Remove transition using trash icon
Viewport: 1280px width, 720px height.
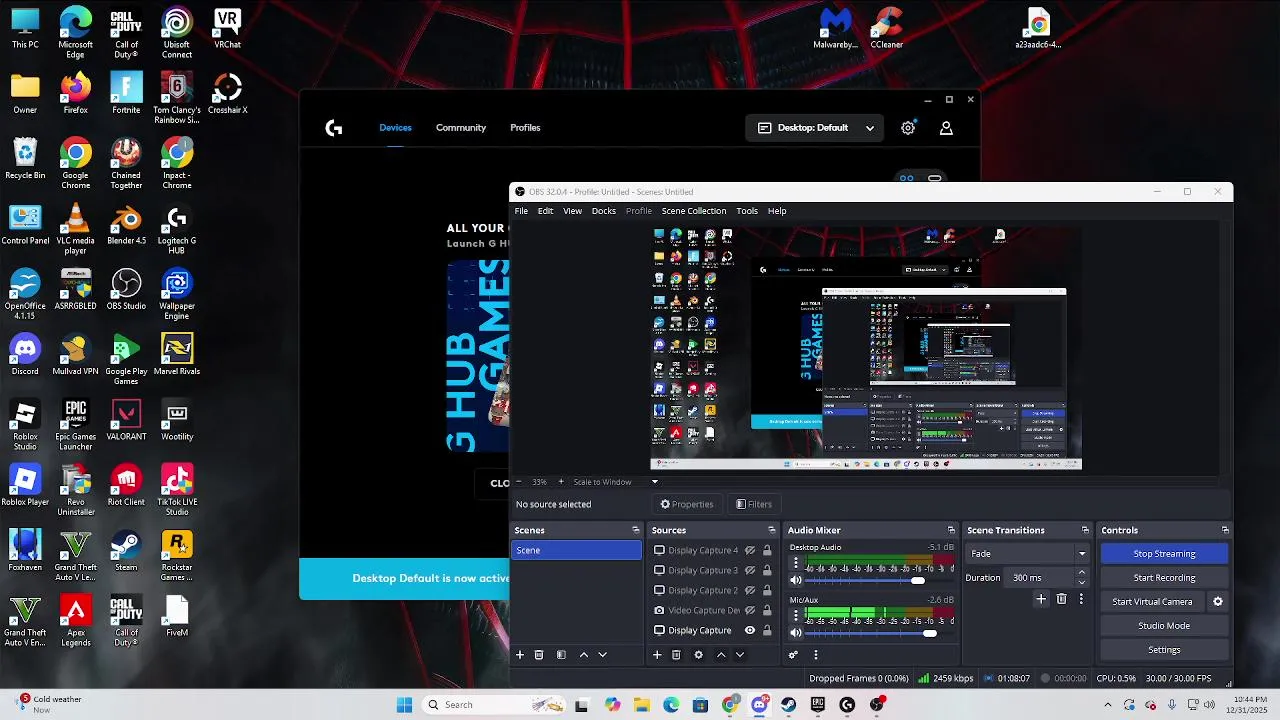click(x=1061, y=599)
